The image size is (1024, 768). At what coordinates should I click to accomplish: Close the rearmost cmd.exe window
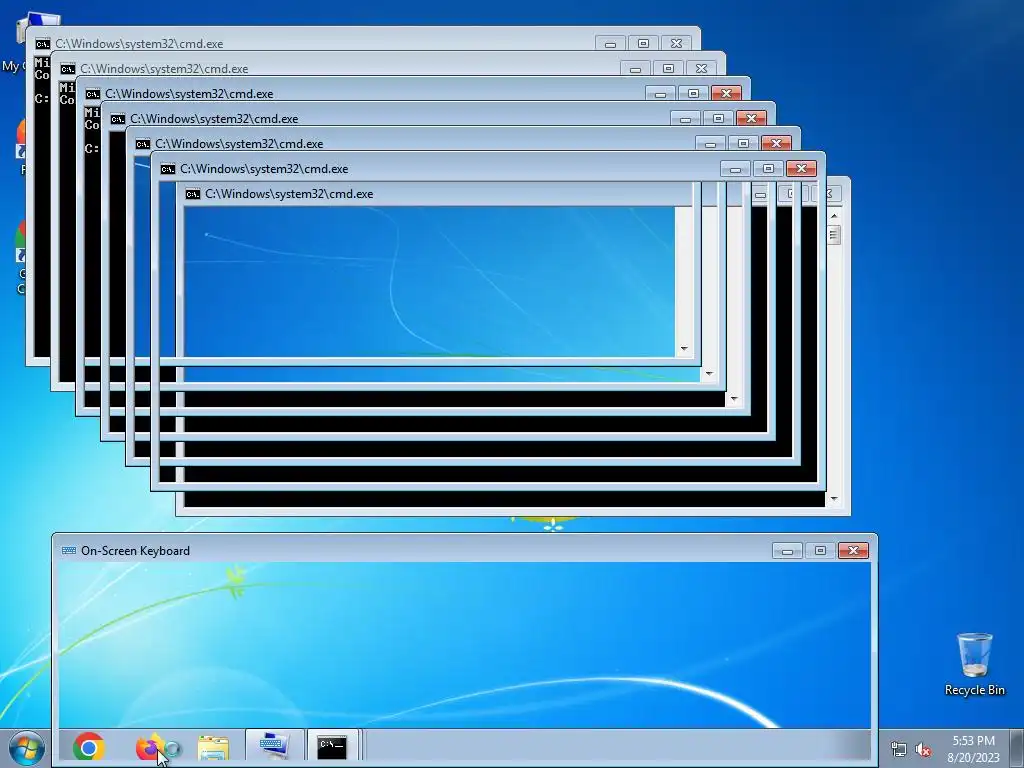coord(676,43)
